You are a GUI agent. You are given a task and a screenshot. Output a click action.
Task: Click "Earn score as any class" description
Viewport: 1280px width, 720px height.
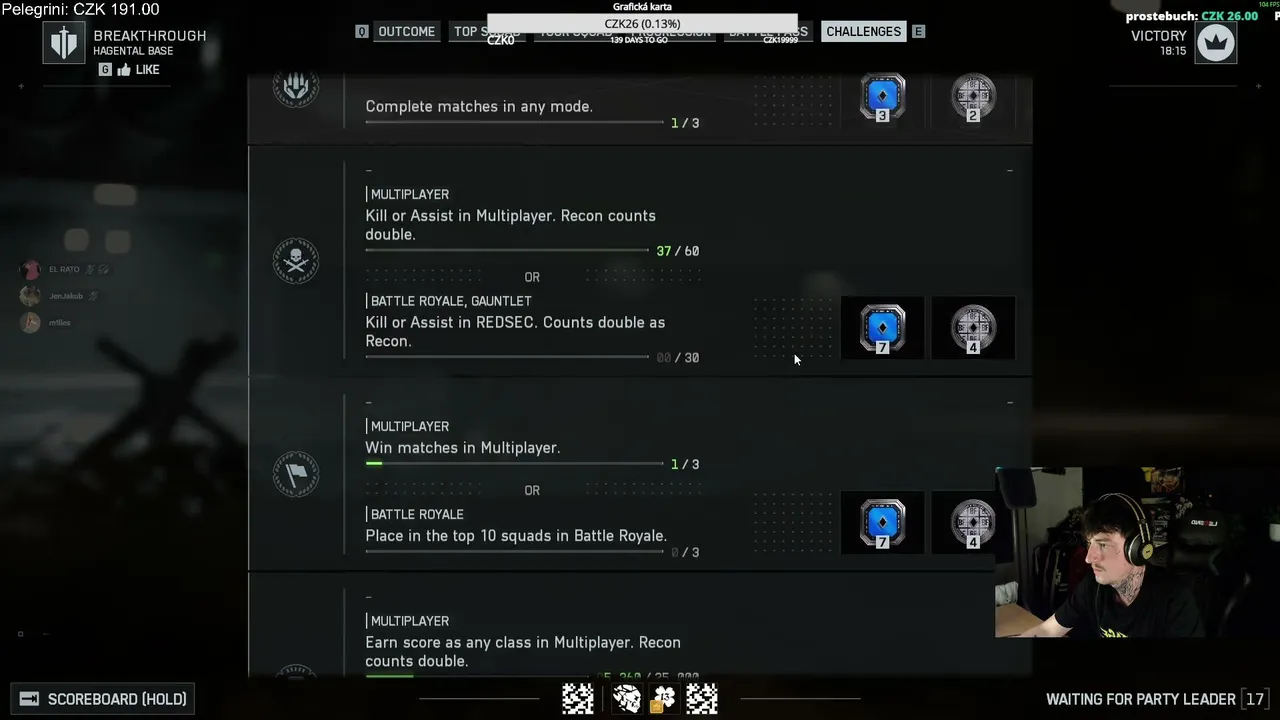pos(523,652)
